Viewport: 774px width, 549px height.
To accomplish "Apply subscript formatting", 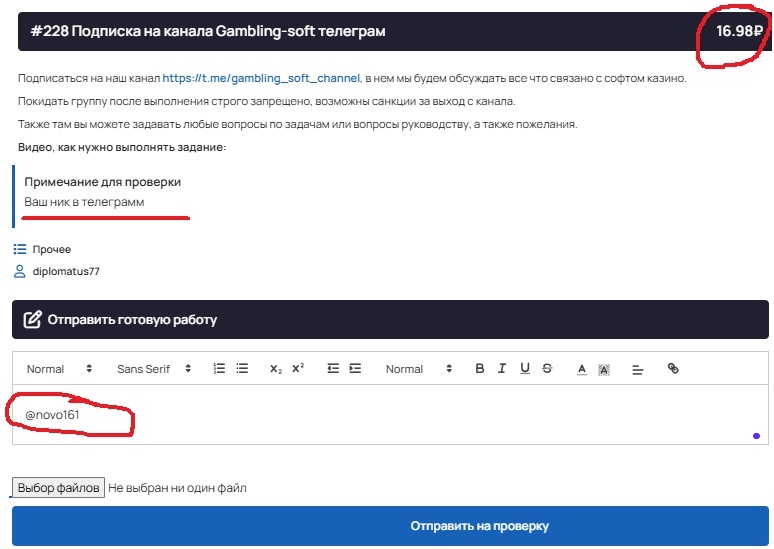I will [x=276, y=369].
